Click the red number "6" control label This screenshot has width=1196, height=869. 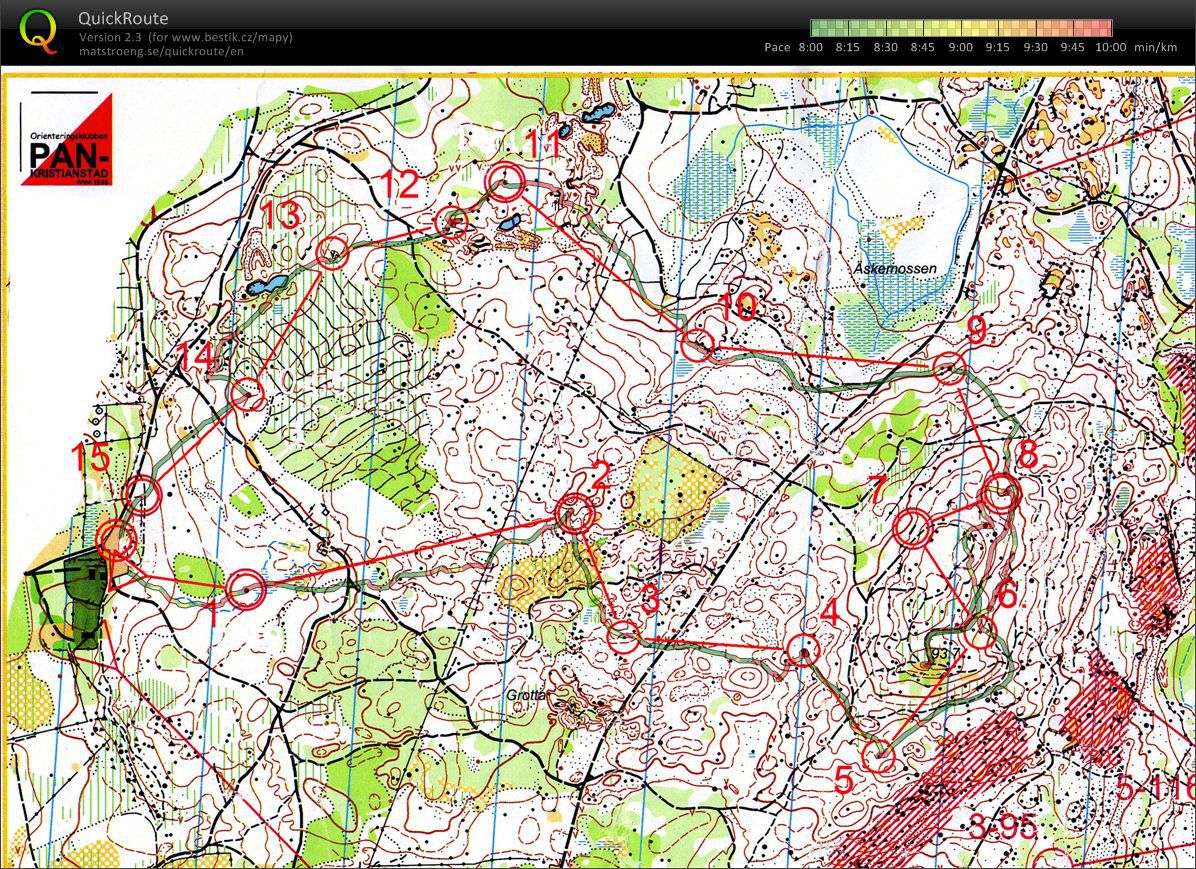(1008, 595)
